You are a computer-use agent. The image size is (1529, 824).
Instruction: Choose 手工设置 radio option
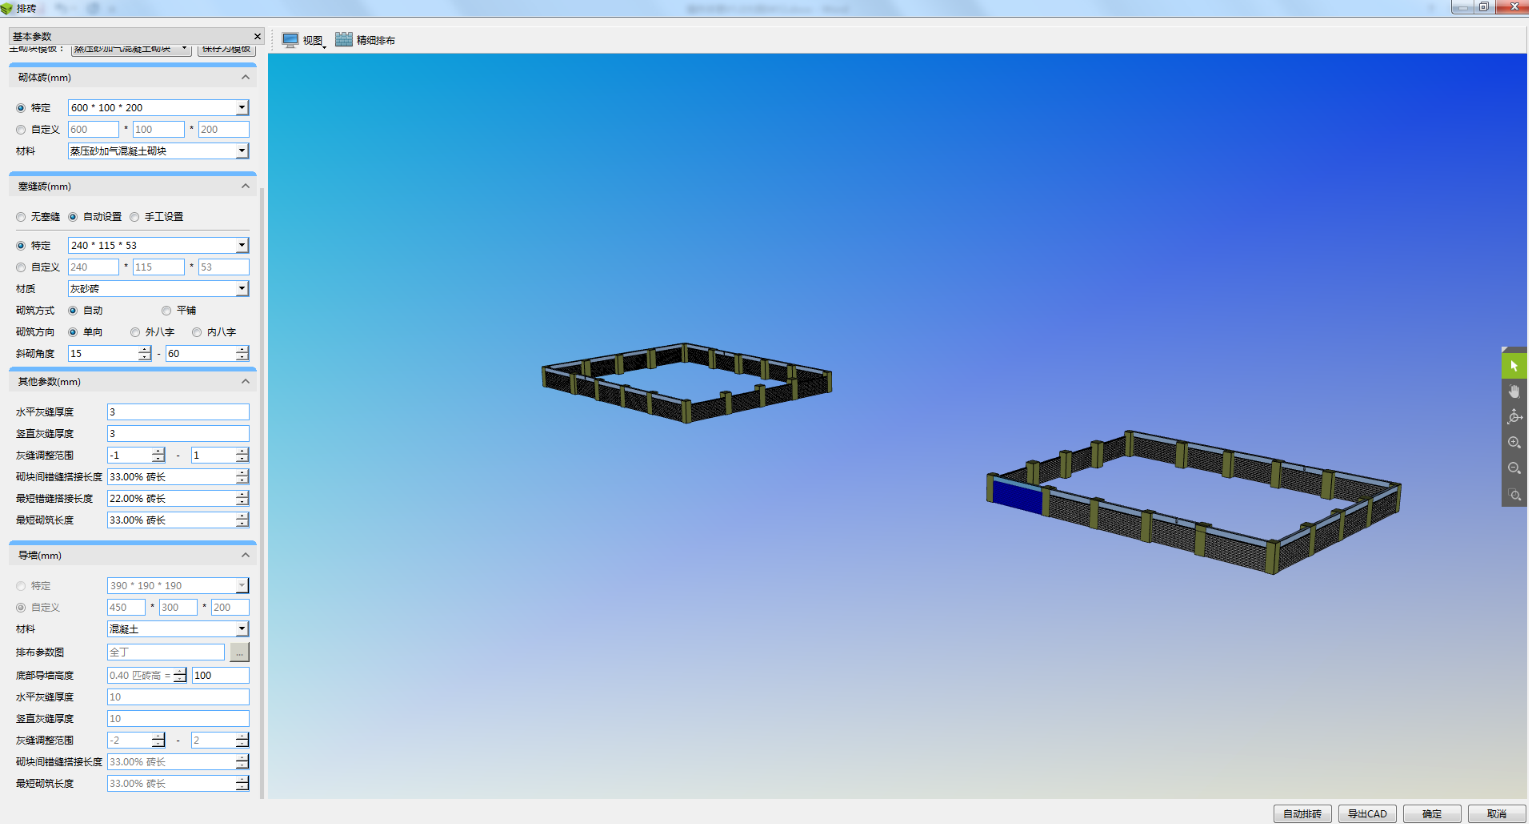135,217
